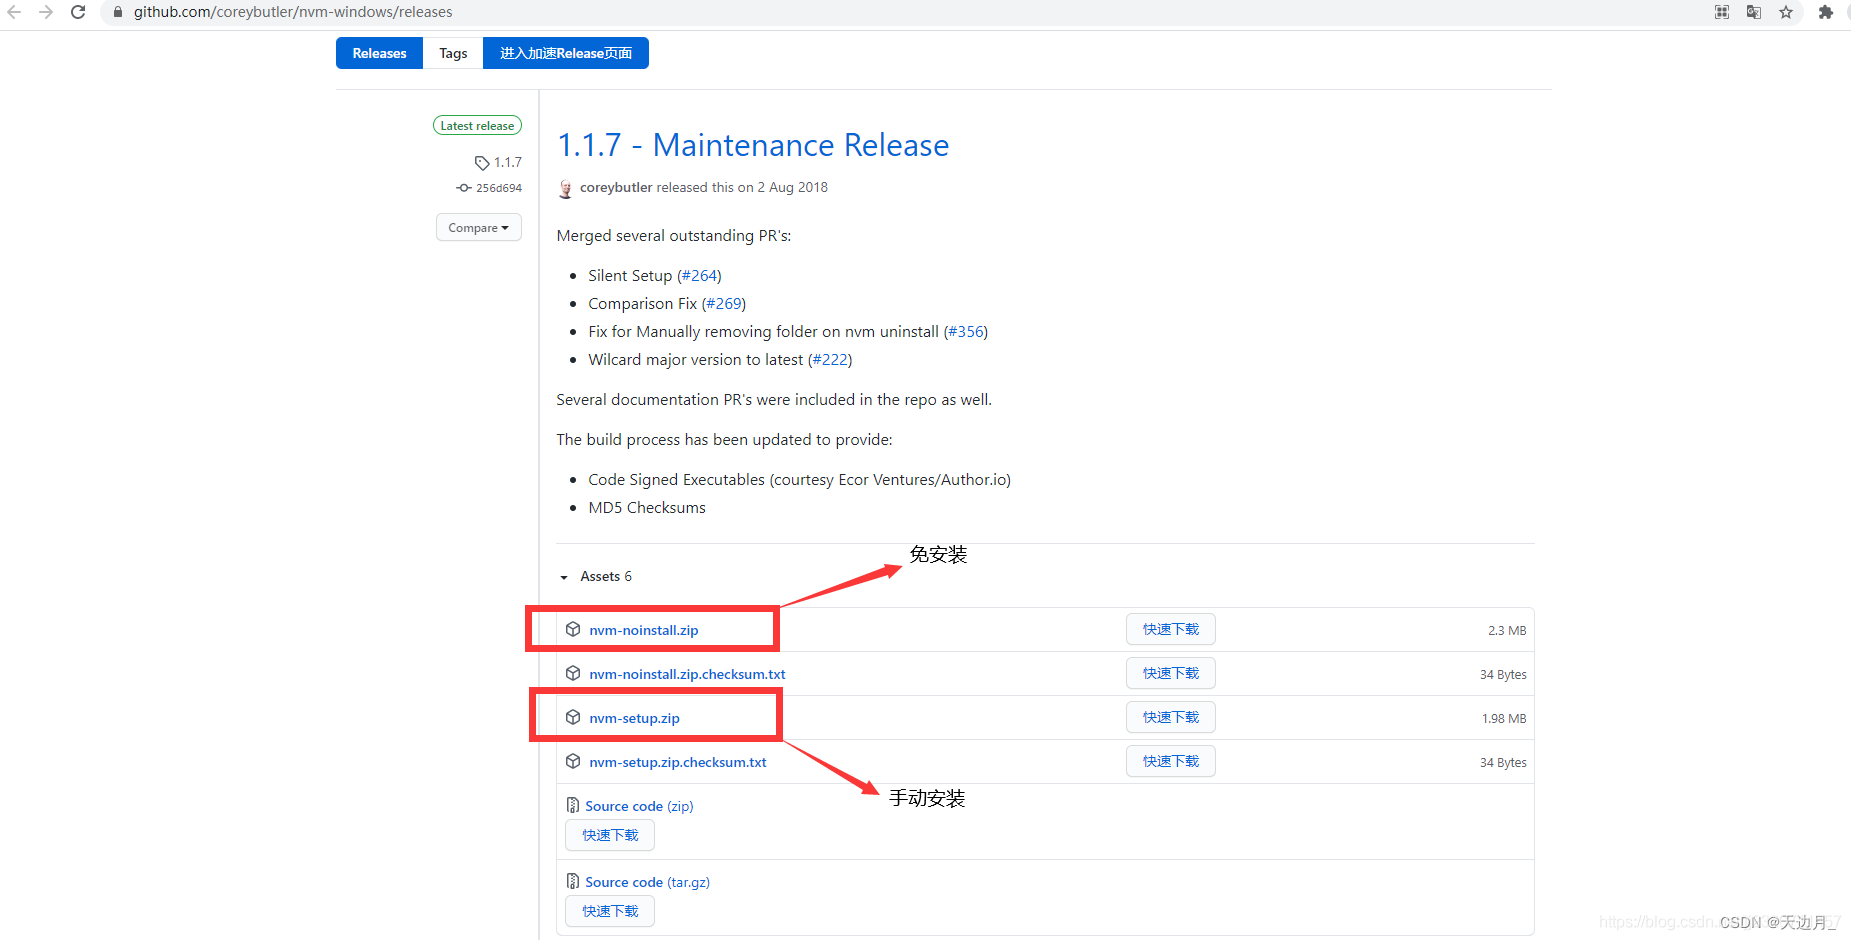The image size is (1851, 940).
Task: Click 快速下载 for nvm-noinstall.zip.checksum.txt
Action: [1171, 673]
